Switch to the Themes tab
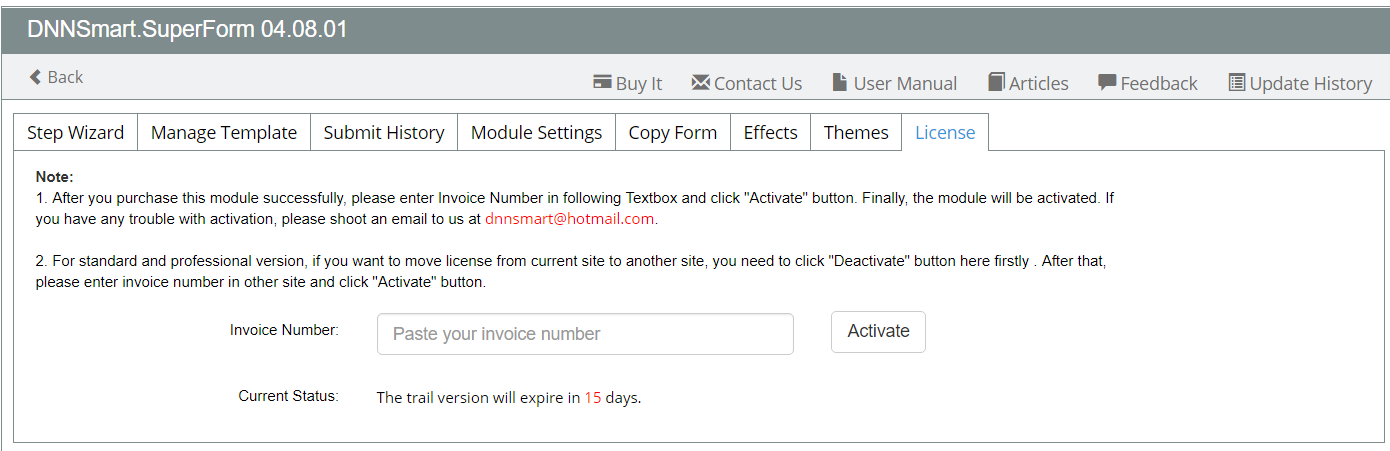The width and height of the screenshot is (1390, 451). (856, 132)
